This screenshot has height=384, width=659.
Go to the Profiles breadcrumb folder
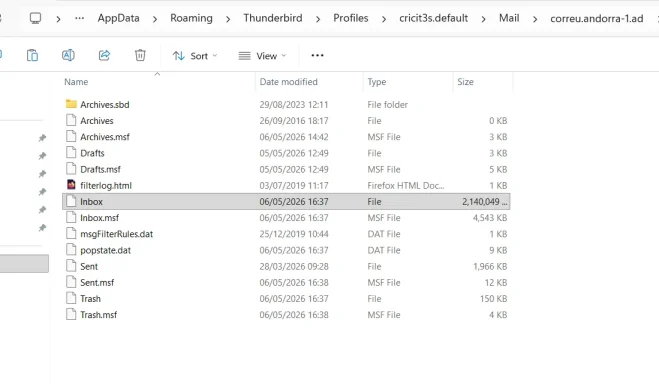[351, 18]
